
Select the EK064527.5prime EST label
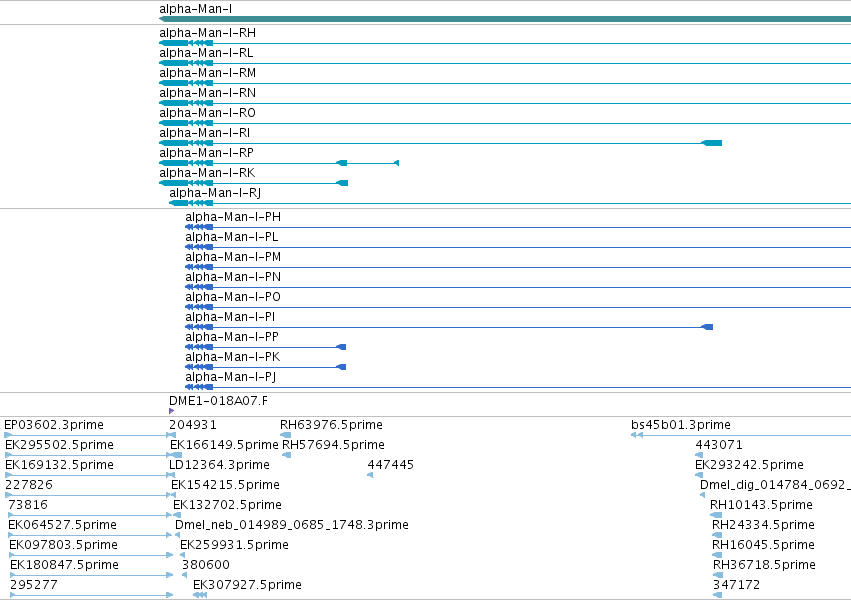coord(62,526)
